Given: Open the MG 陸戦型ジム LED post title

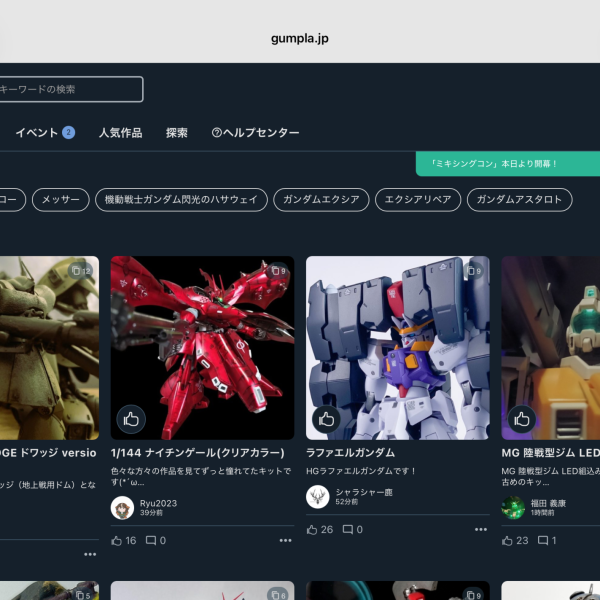Looking at the screenshot, I should click(551, 453).
